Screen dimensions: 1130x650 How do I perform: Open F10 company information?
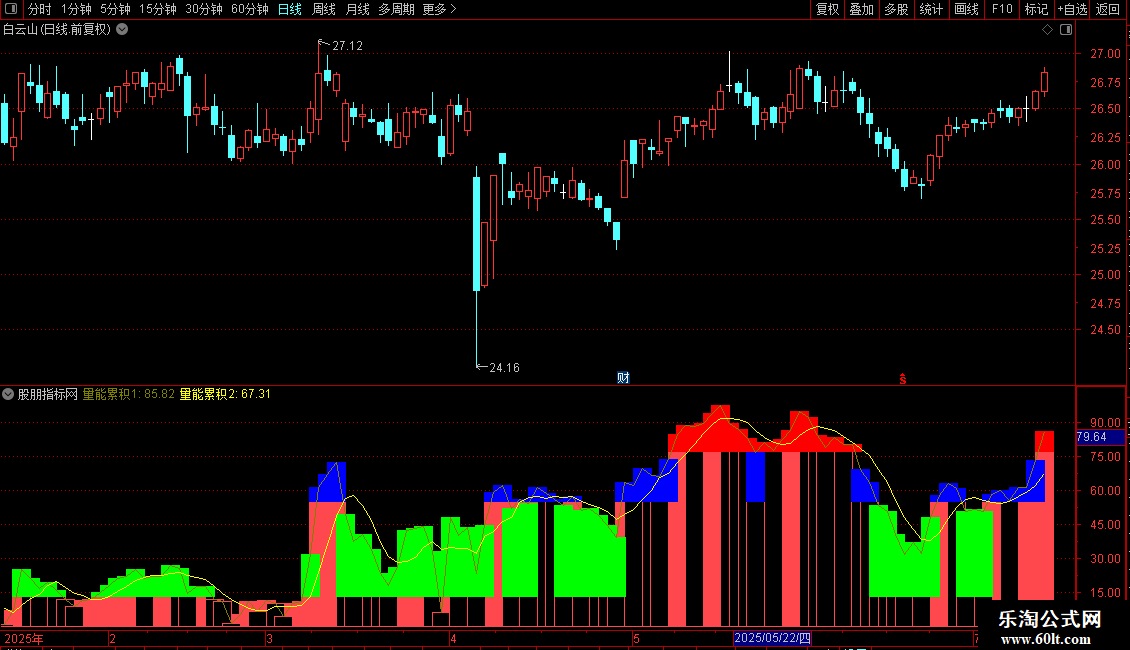1002,9
